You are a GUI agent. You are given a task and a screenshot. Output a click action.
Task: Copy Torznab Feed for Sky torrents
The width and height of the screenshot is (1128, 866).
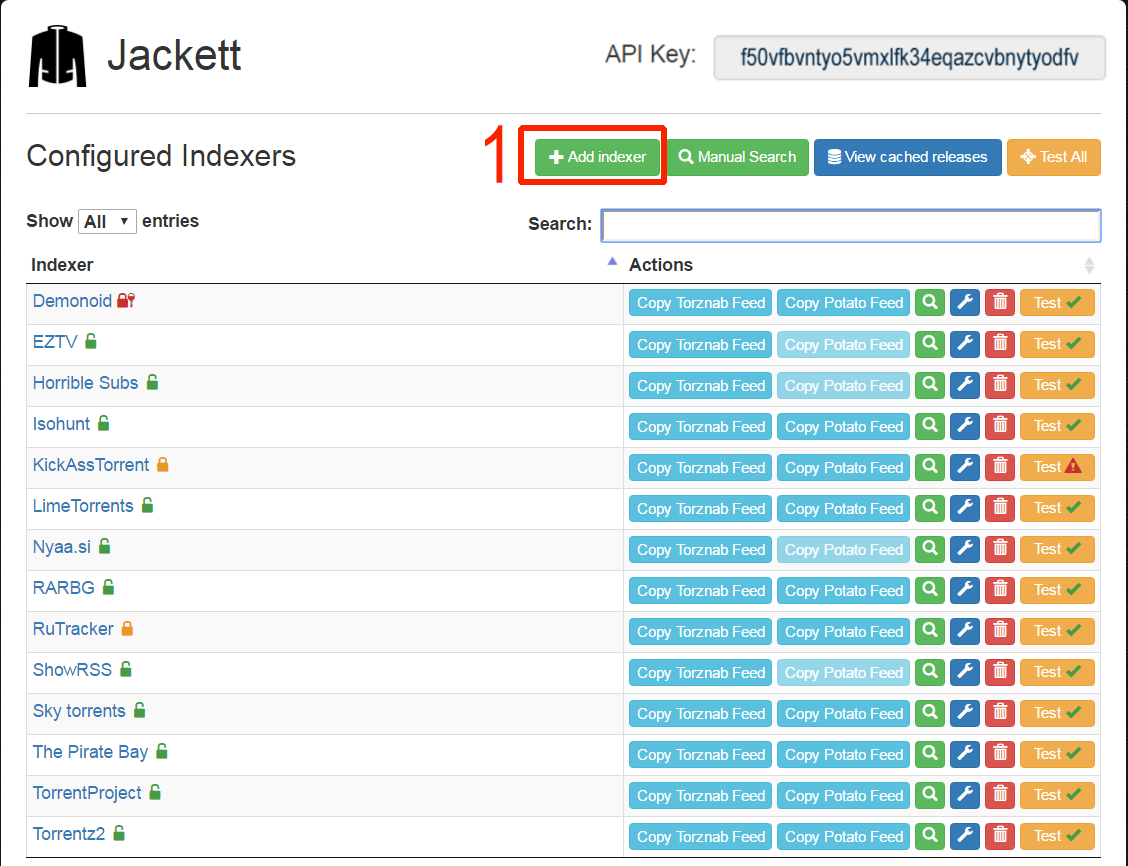pyautogui.click(x=701, y=713)
